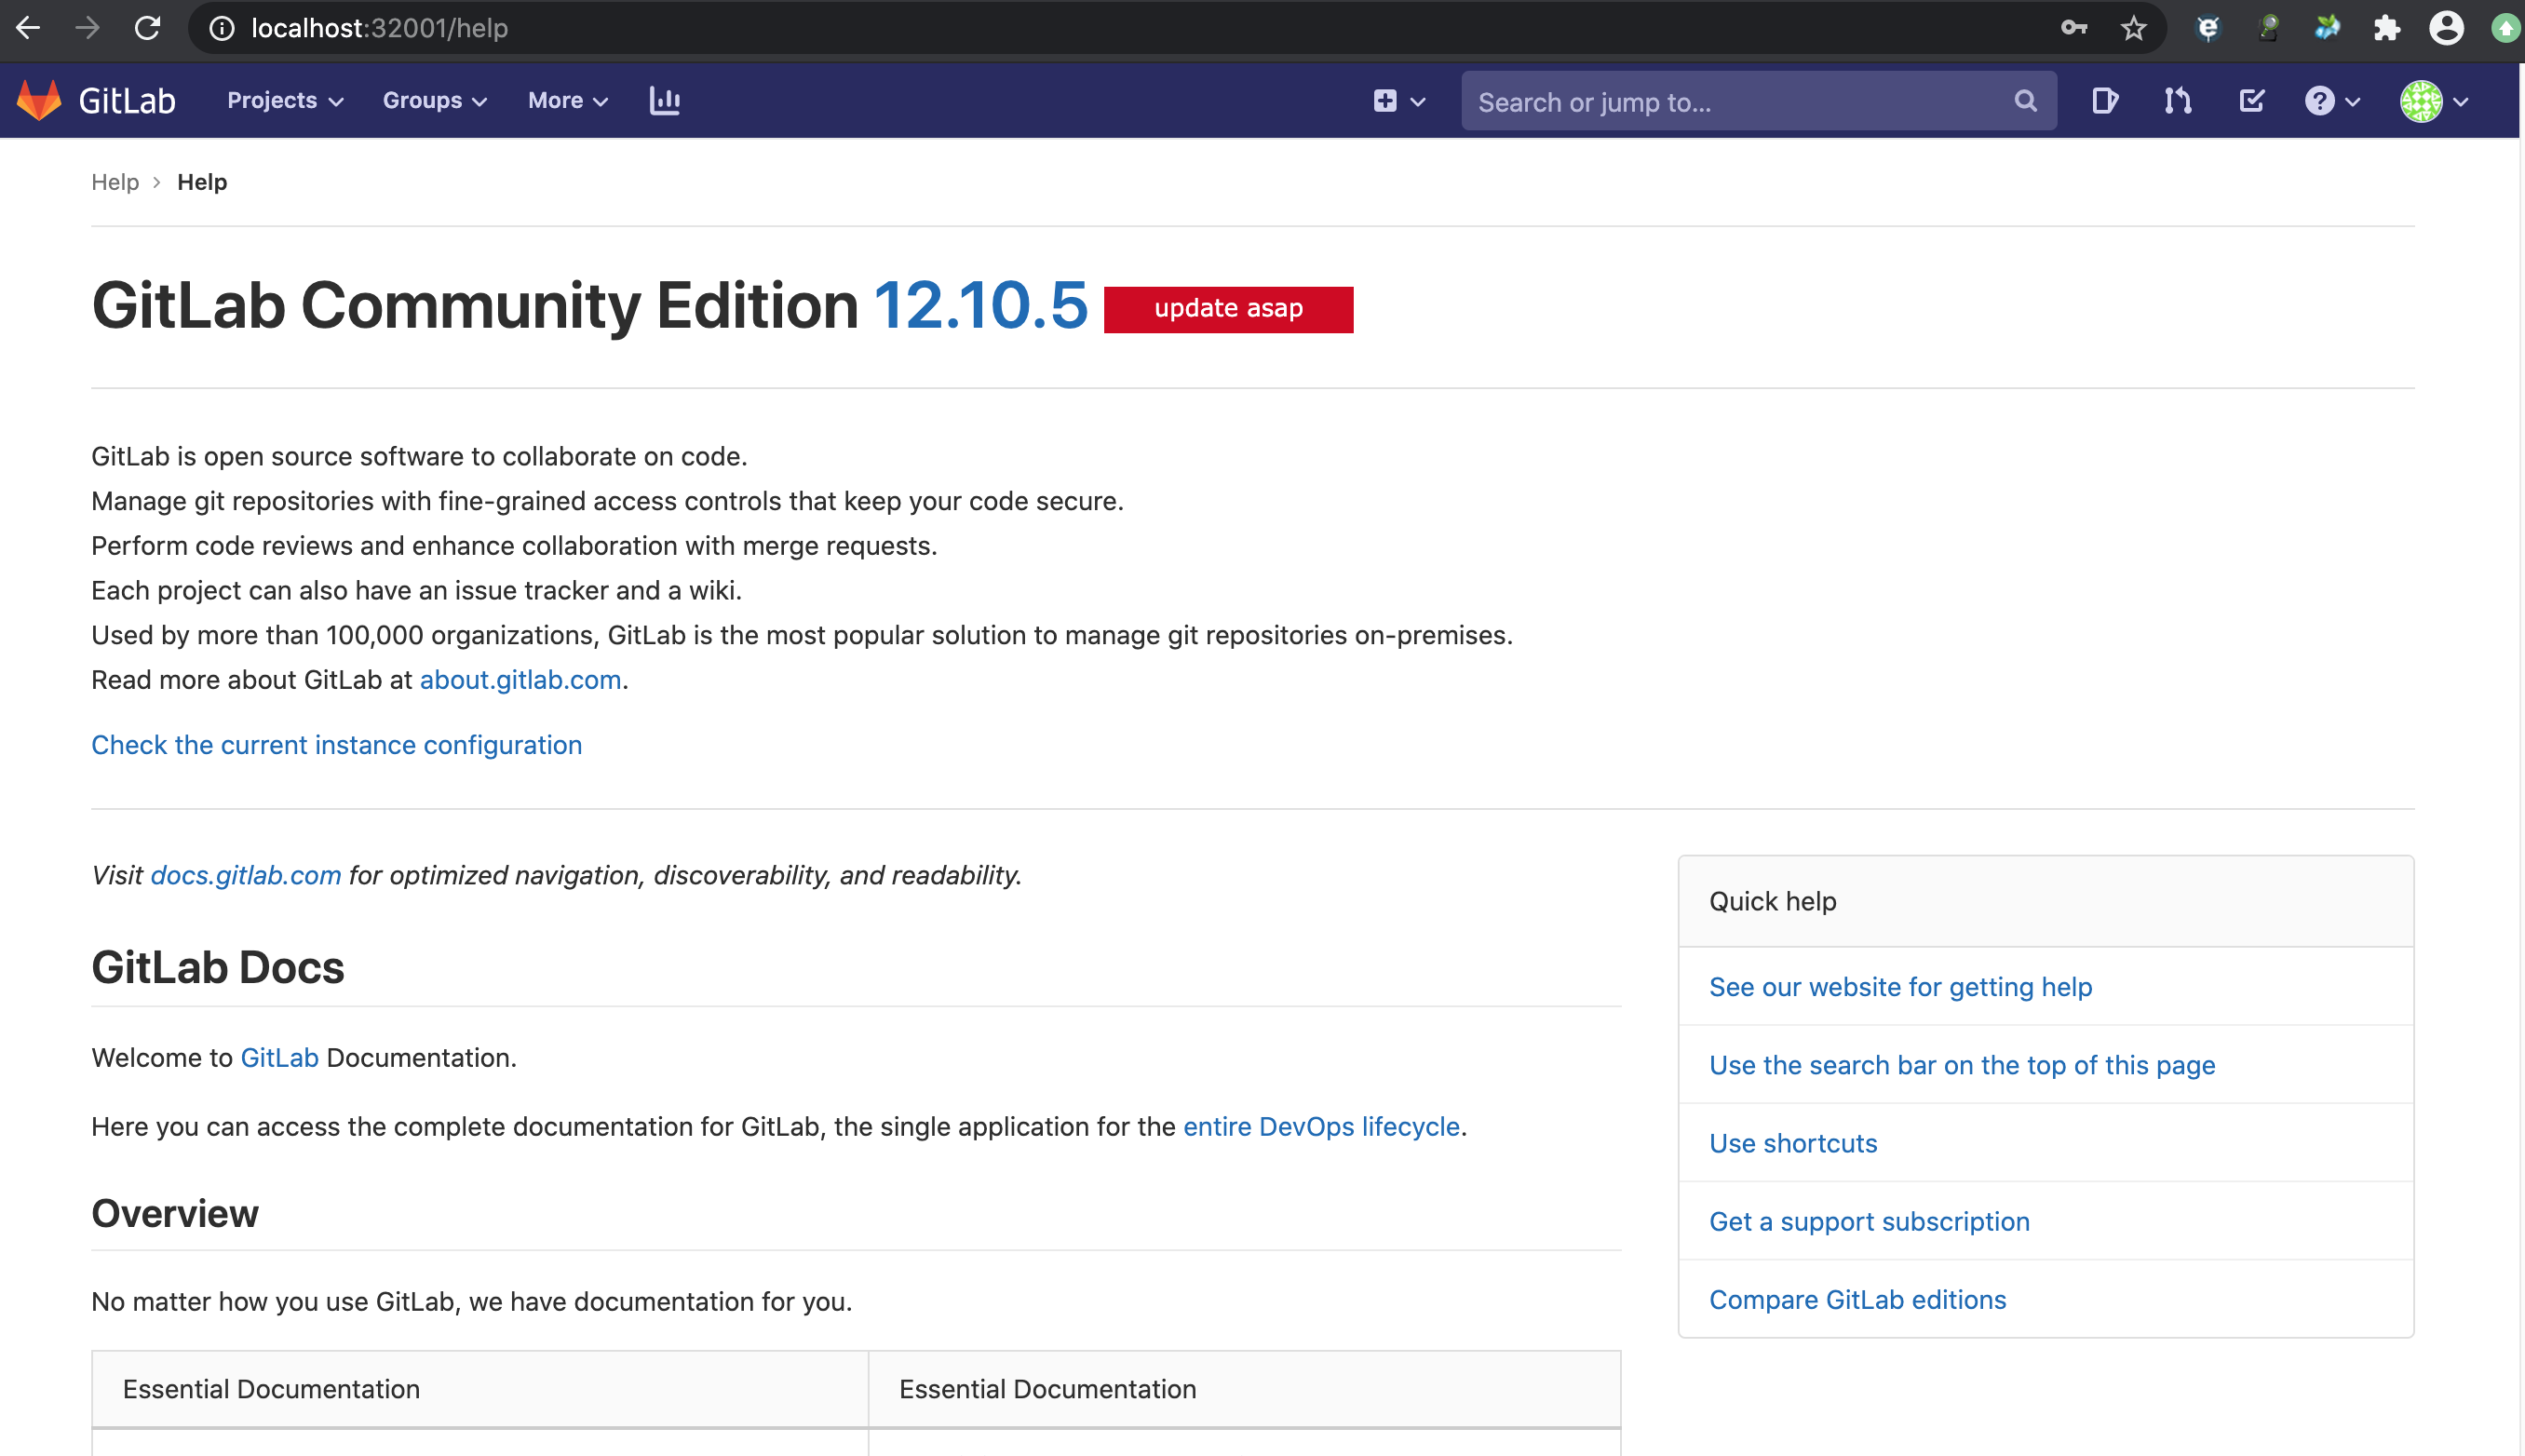This screenshot has width=2525, height=1456.
Task: Expand the Groups dropdown menu
Action: point(434,101)
